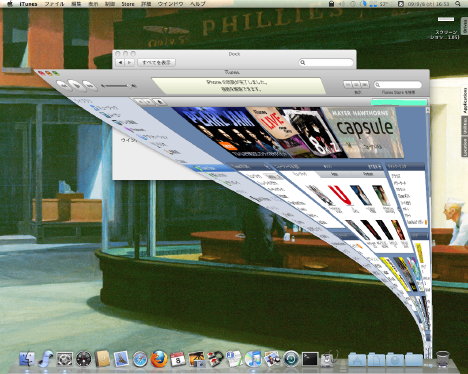This screenshot has width=468, height=374.
Task: Open the iTunes application menu
Action: click(28, 4)
